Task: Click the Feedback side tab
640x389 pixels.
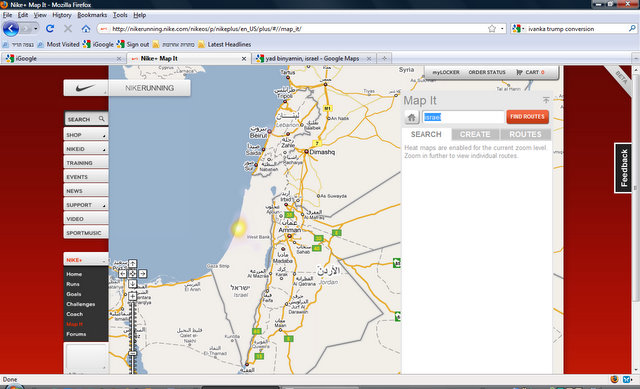Action: point(623,168)
